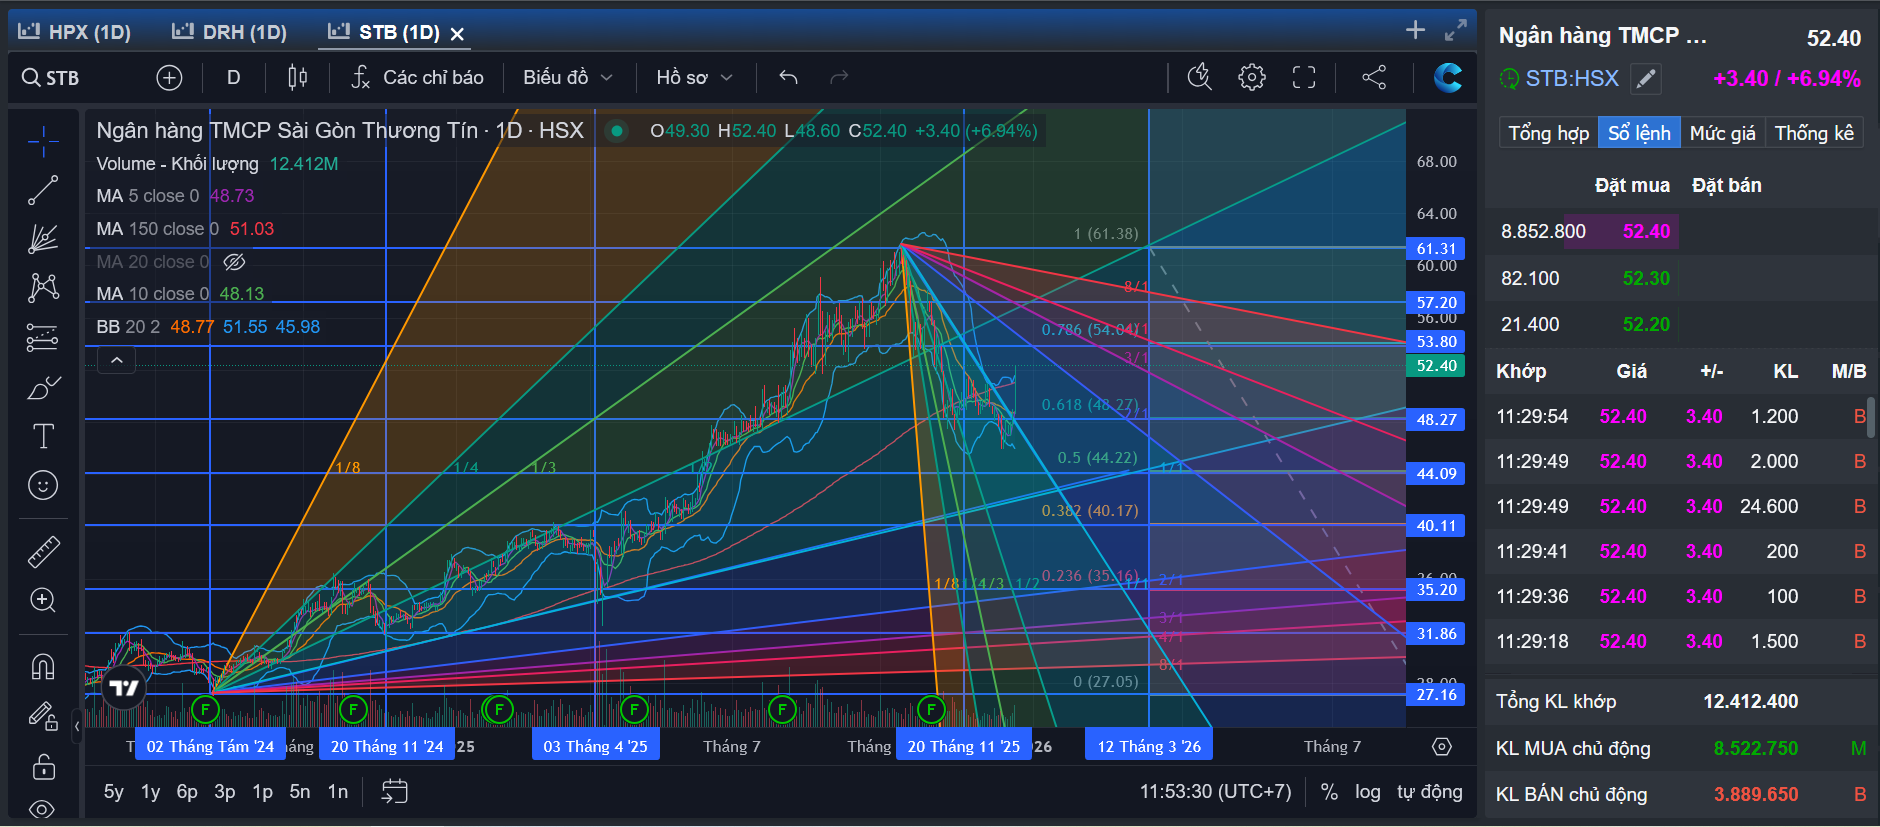Select the crosshair cursor tool

pyautogui.click(x=42, y=142)
